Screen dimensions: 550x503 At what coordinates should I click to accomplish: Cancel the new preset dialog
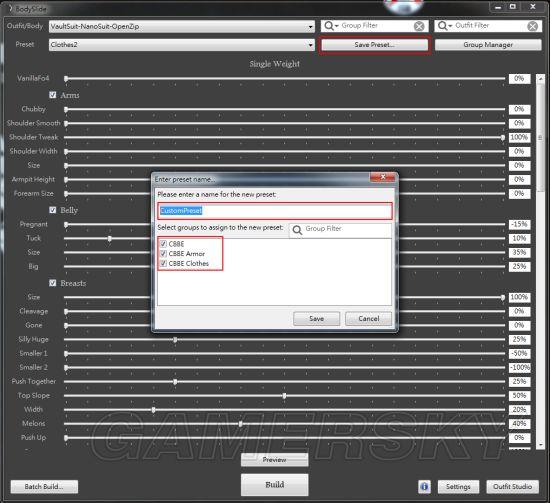pyautogui.click(x=368, y=318)
